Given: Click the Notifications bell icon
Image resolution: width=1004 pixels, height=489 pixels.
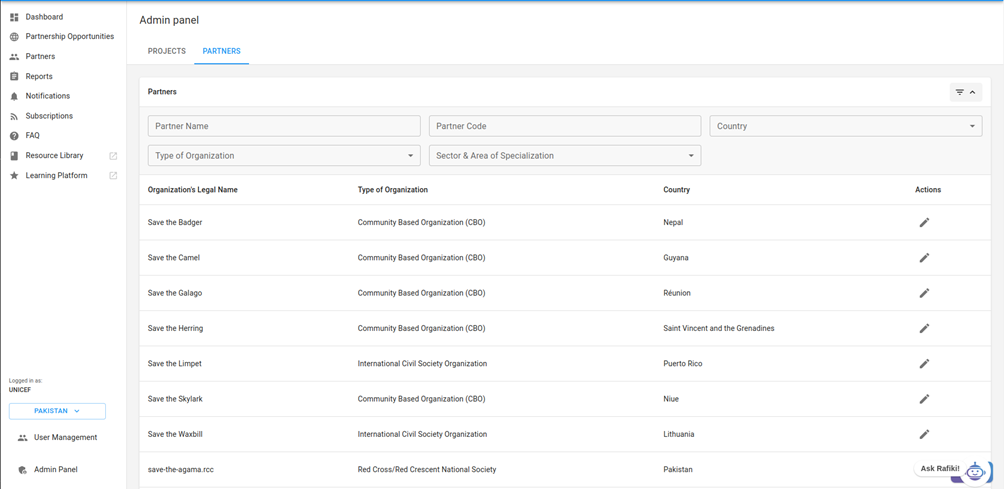Looking at the screenshot, I should click(x=14, y=96).
